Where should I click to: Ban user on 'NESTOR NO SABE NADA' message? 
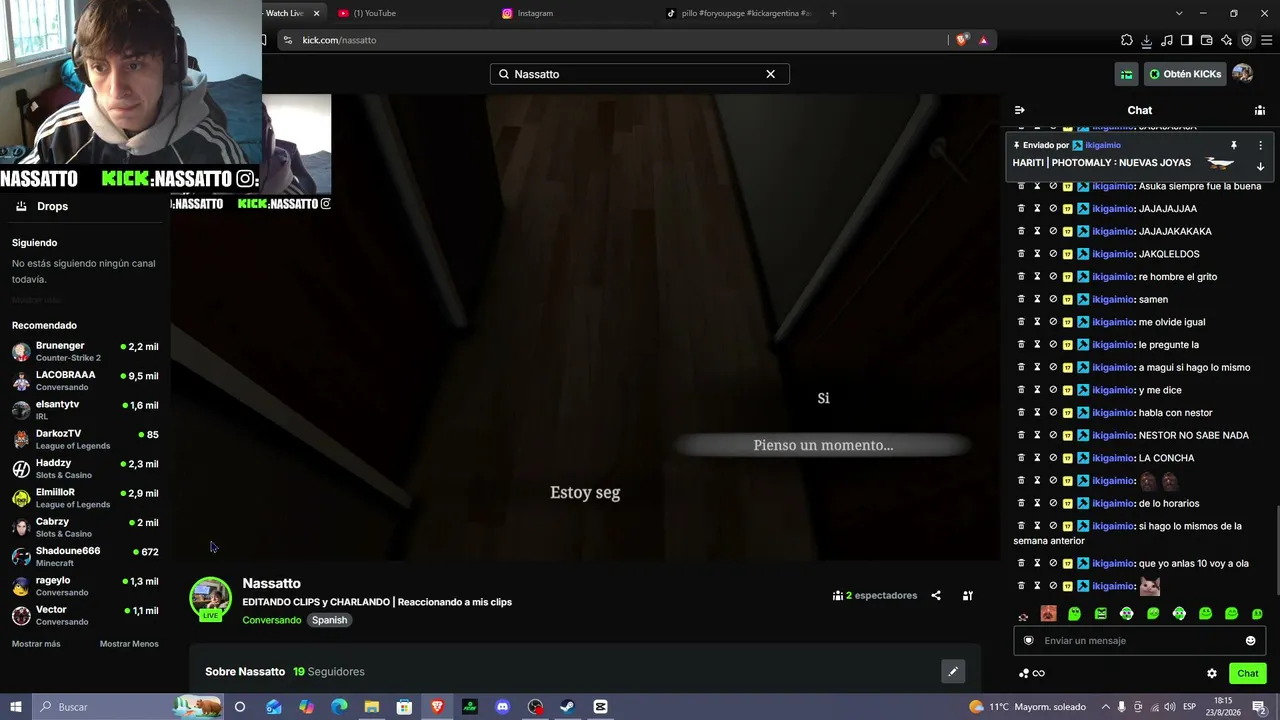1053,436
